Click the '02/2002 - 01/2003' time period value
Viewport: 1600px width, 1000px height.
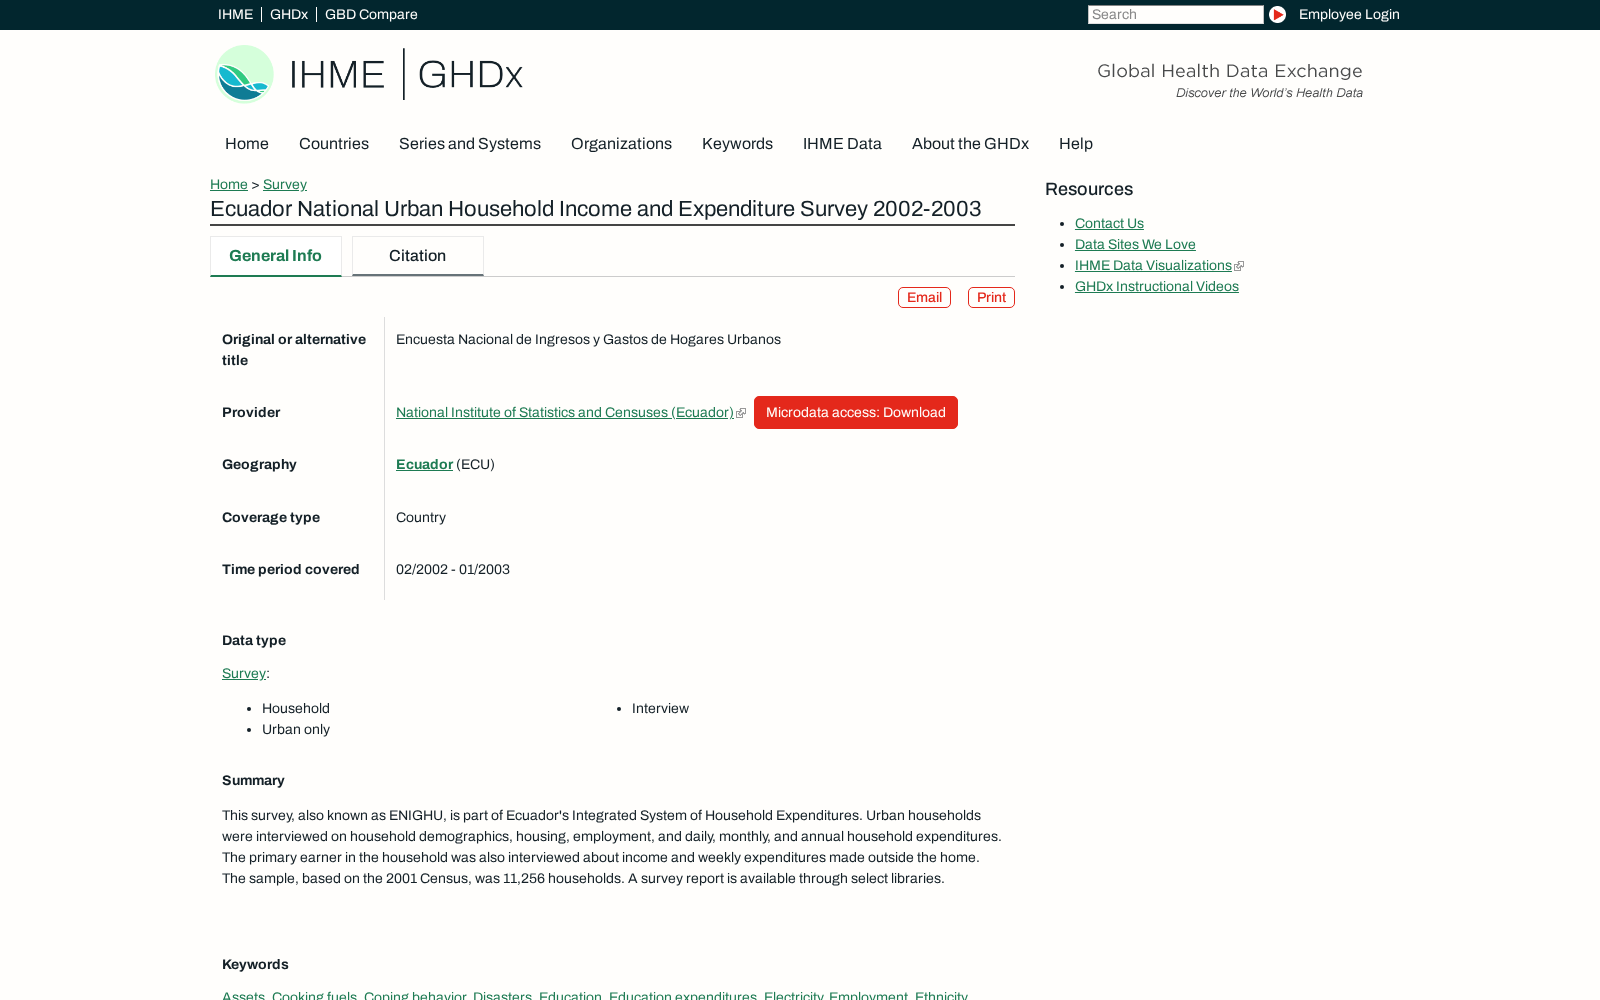pyautogui.click(x=453, y=570)
